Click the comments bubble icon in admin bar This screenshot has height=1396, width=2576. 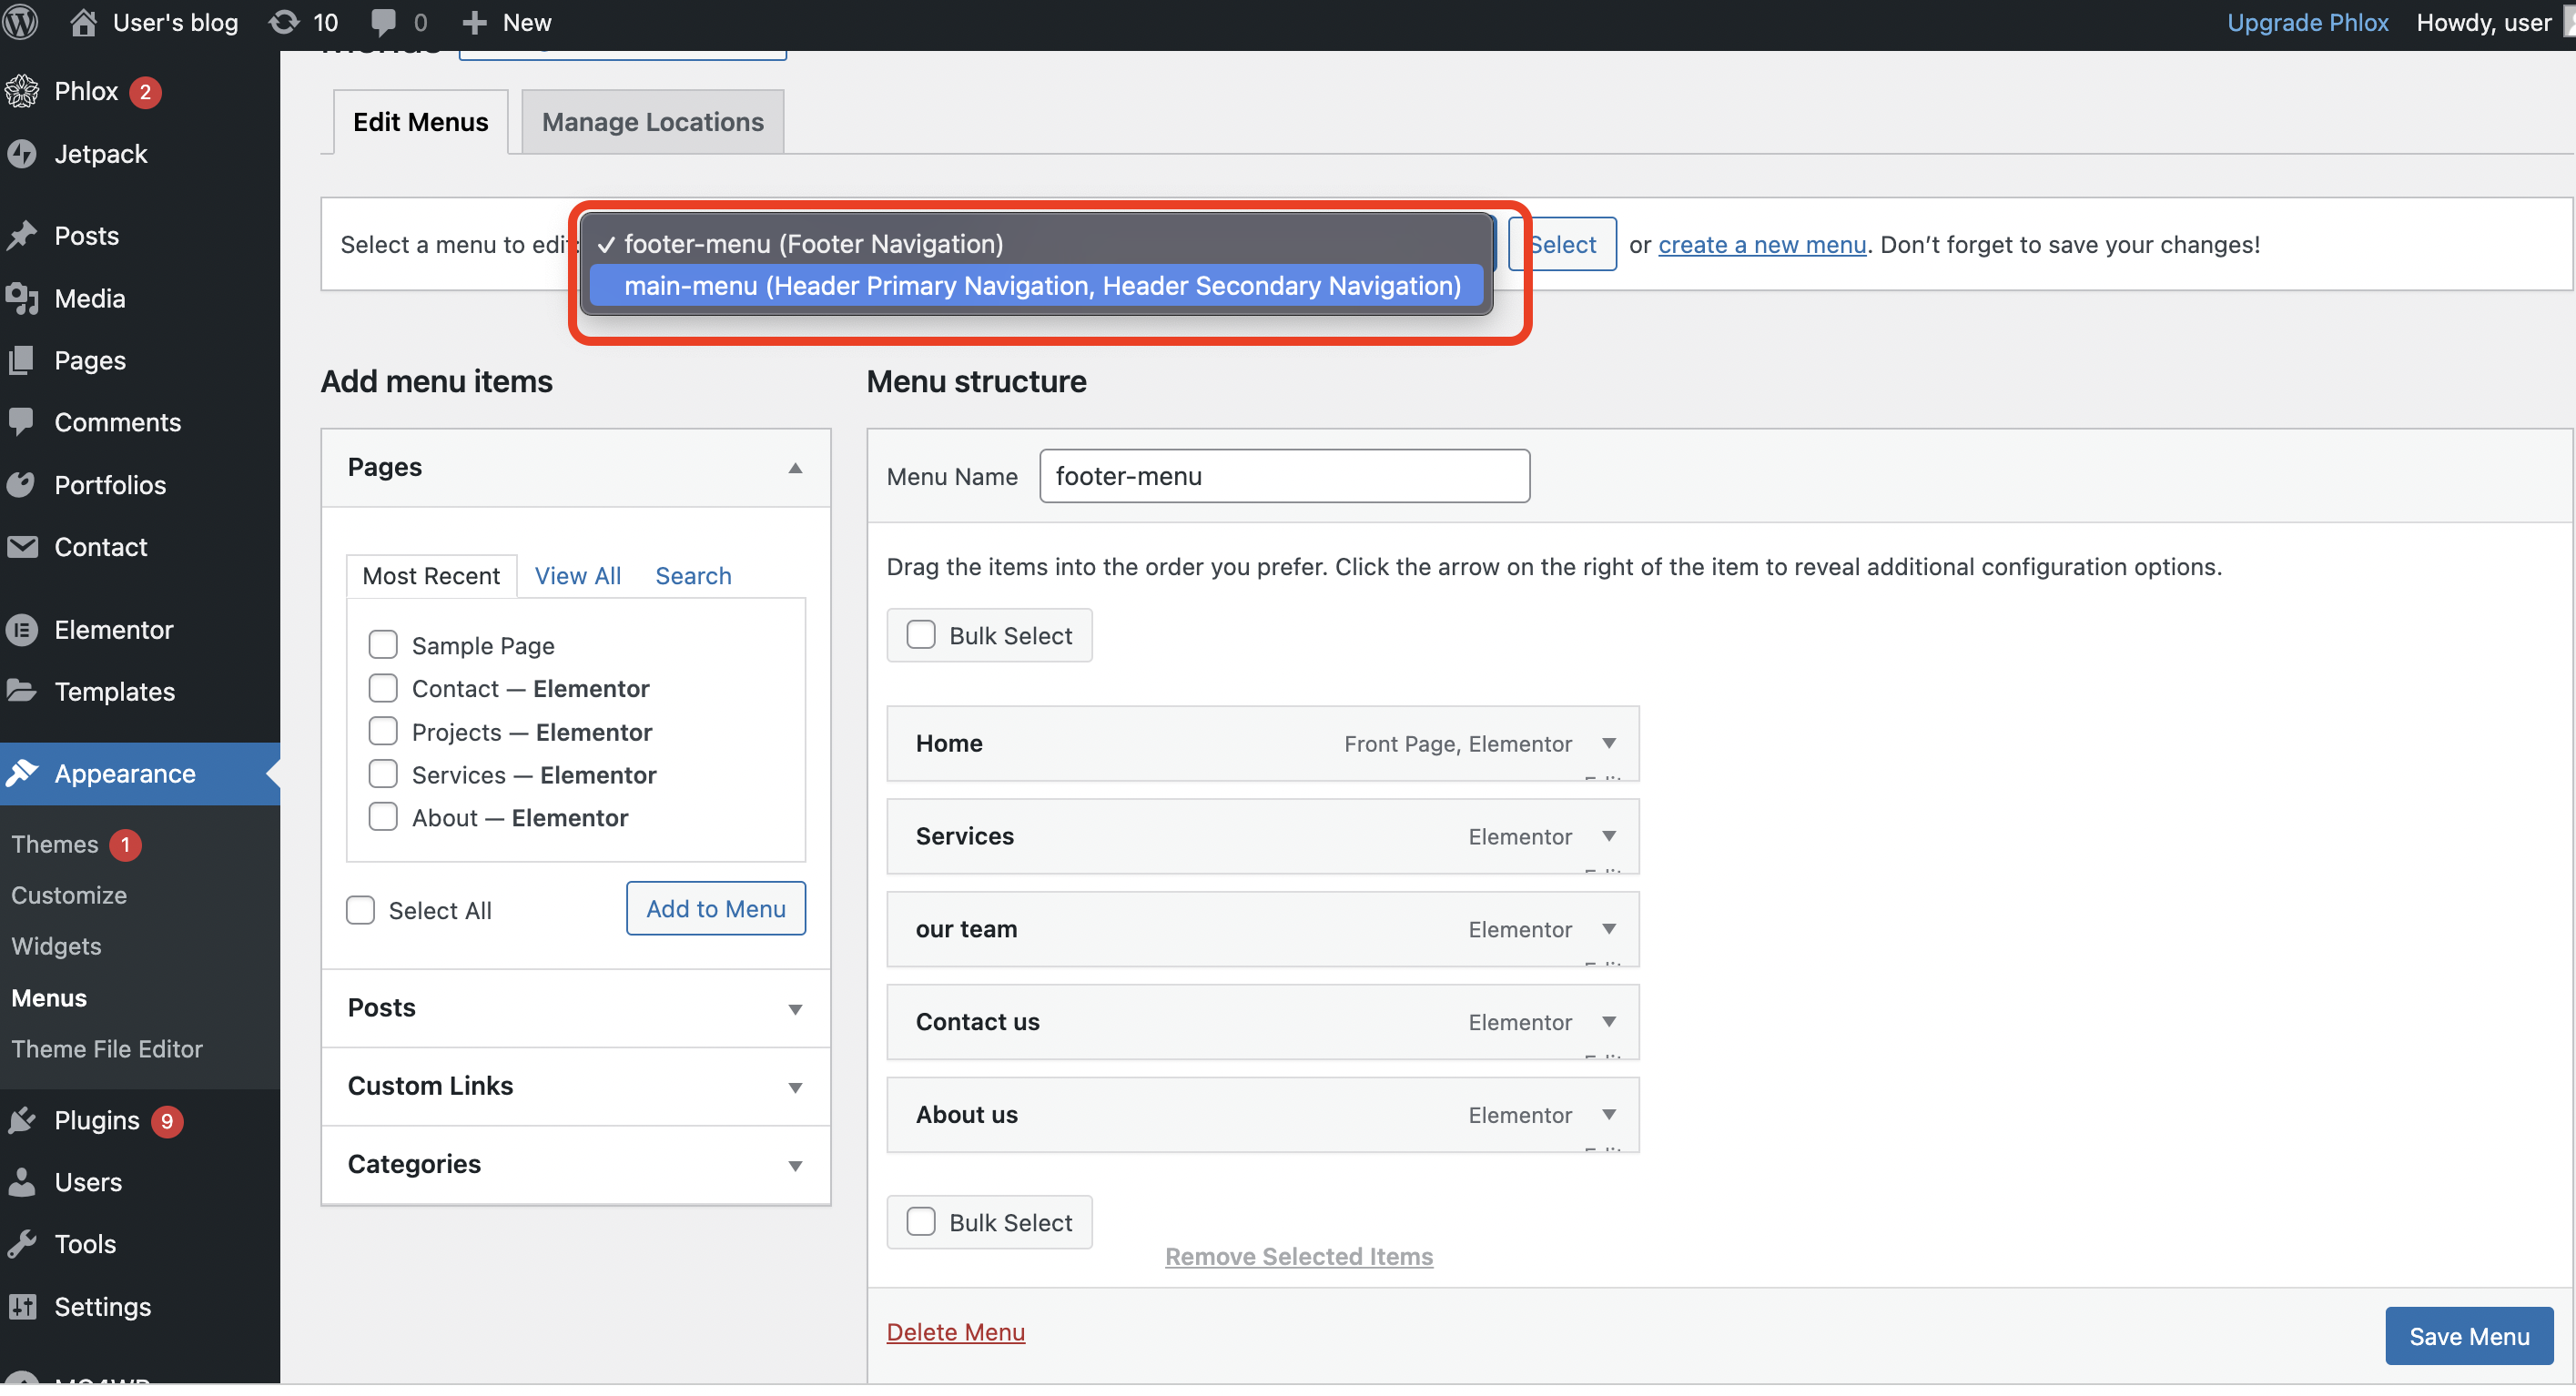coord(383,22)
